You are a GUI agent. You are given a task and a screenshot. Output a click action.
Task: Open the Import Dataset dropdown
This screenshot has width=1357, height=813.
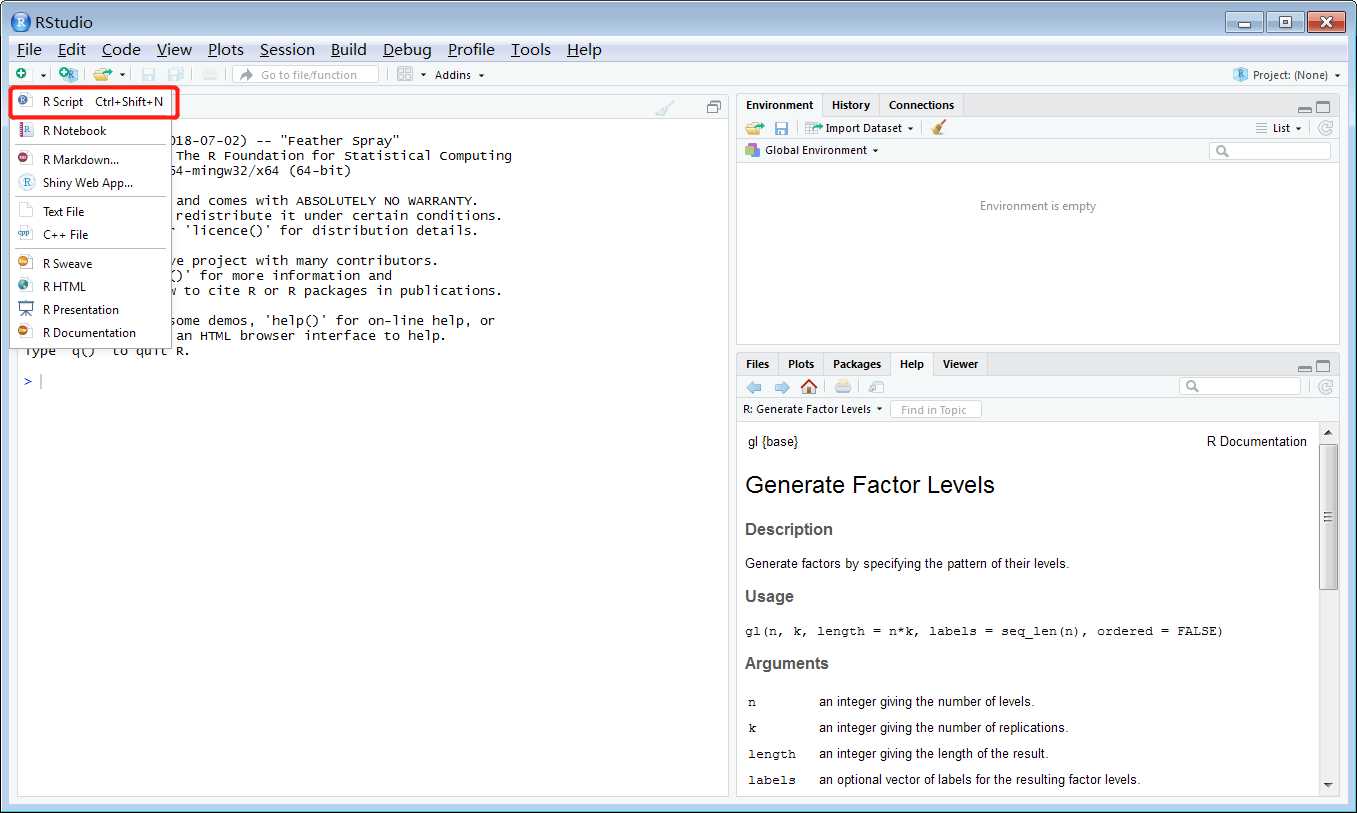click(x=860, y=128)
